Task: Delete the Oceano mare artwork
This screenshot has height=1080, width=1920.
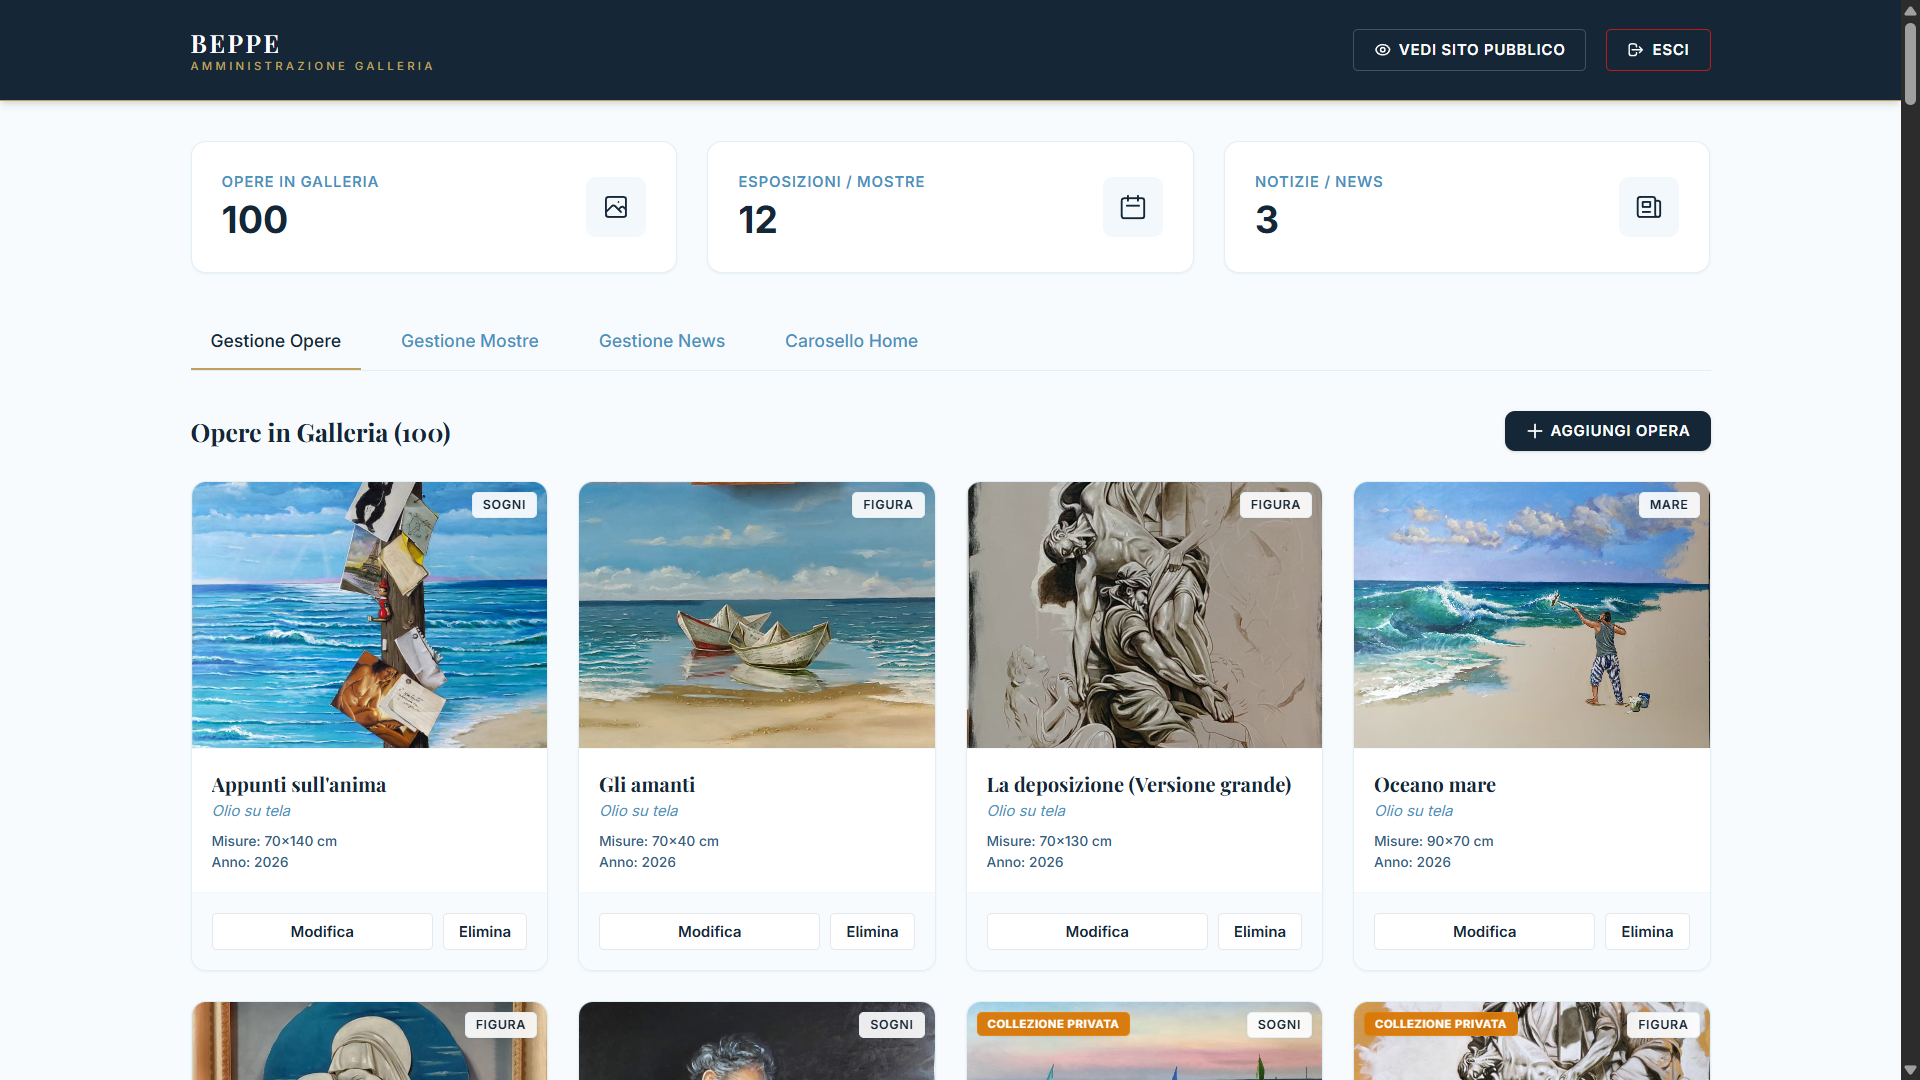Action: [x=1647, y=931]
